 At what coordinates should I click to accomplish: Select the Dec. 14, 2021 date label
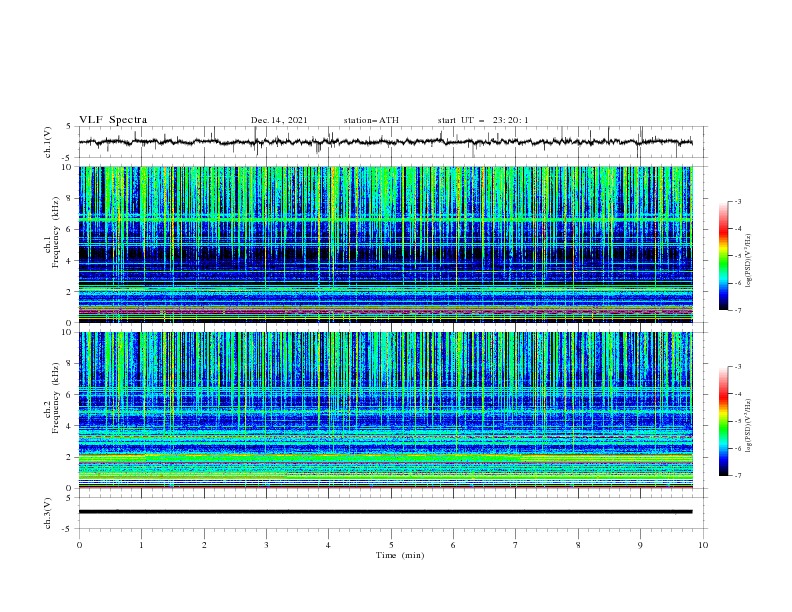(279, 120)
